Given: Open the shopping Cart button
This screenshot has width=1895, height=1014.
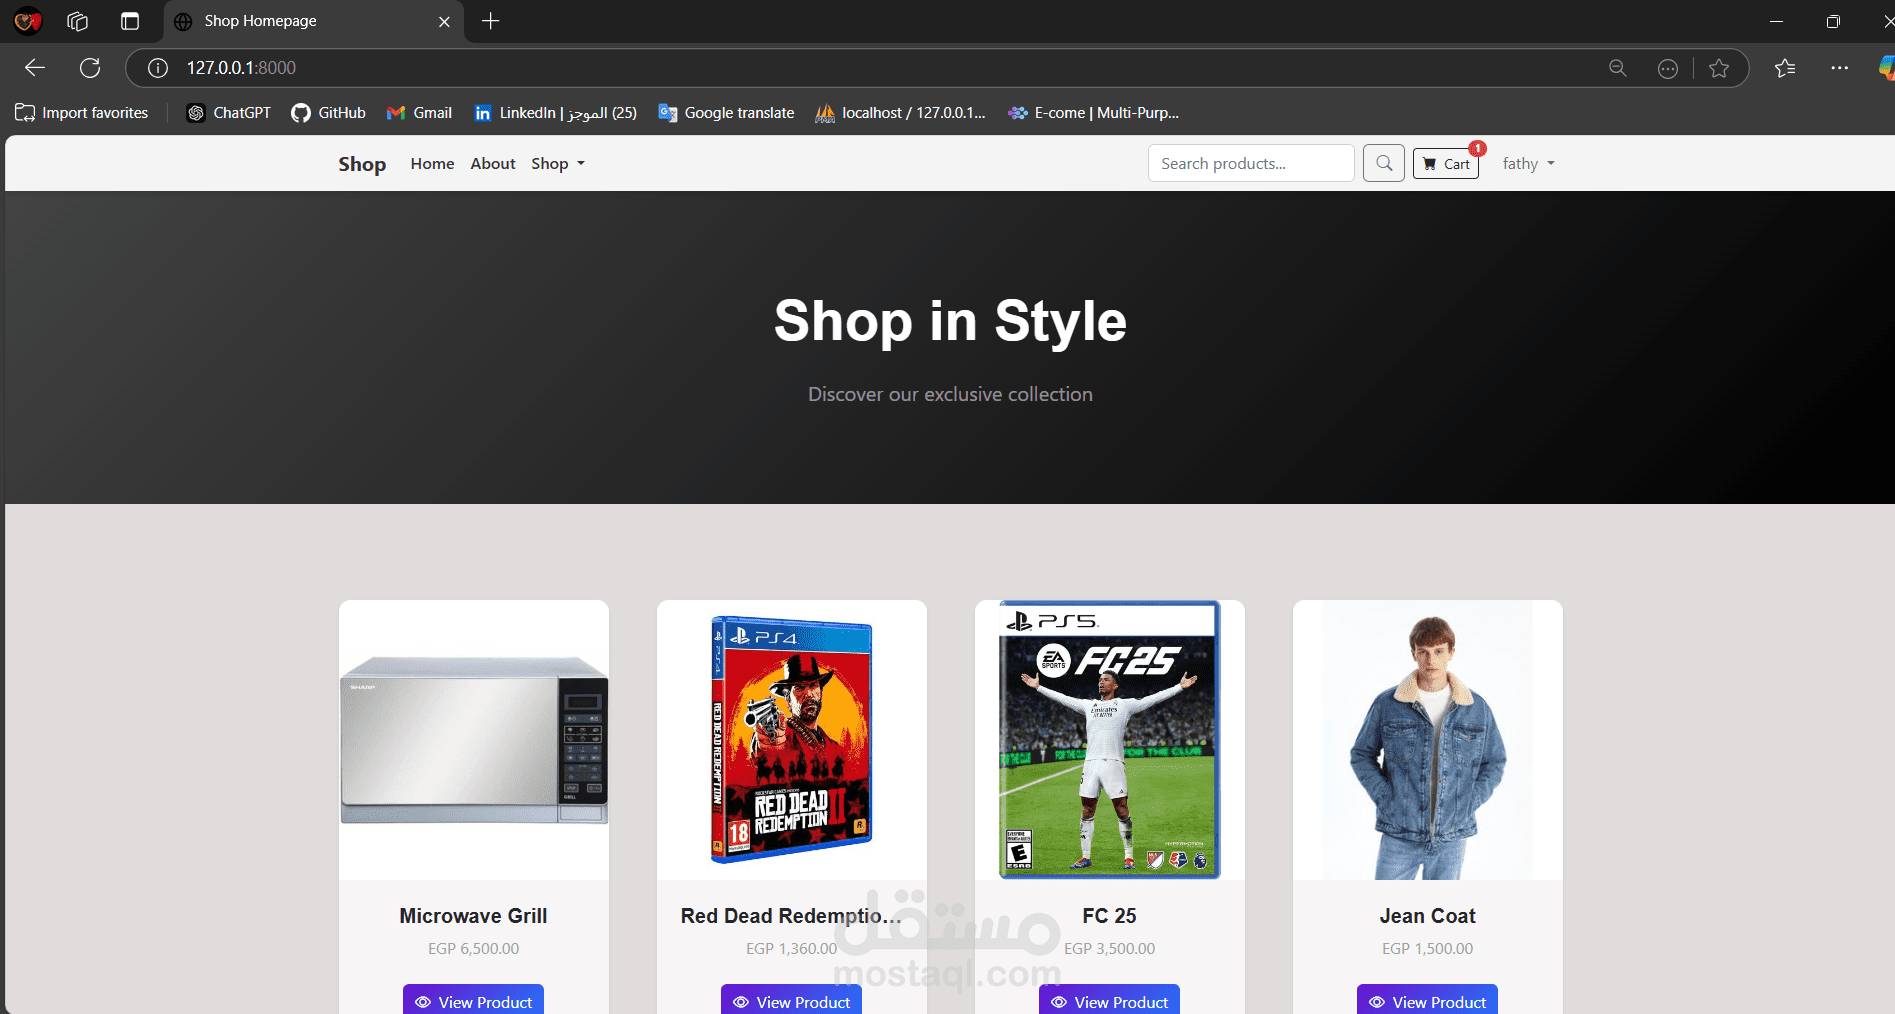Looking at the screenshot, I should pos(1446,164).
